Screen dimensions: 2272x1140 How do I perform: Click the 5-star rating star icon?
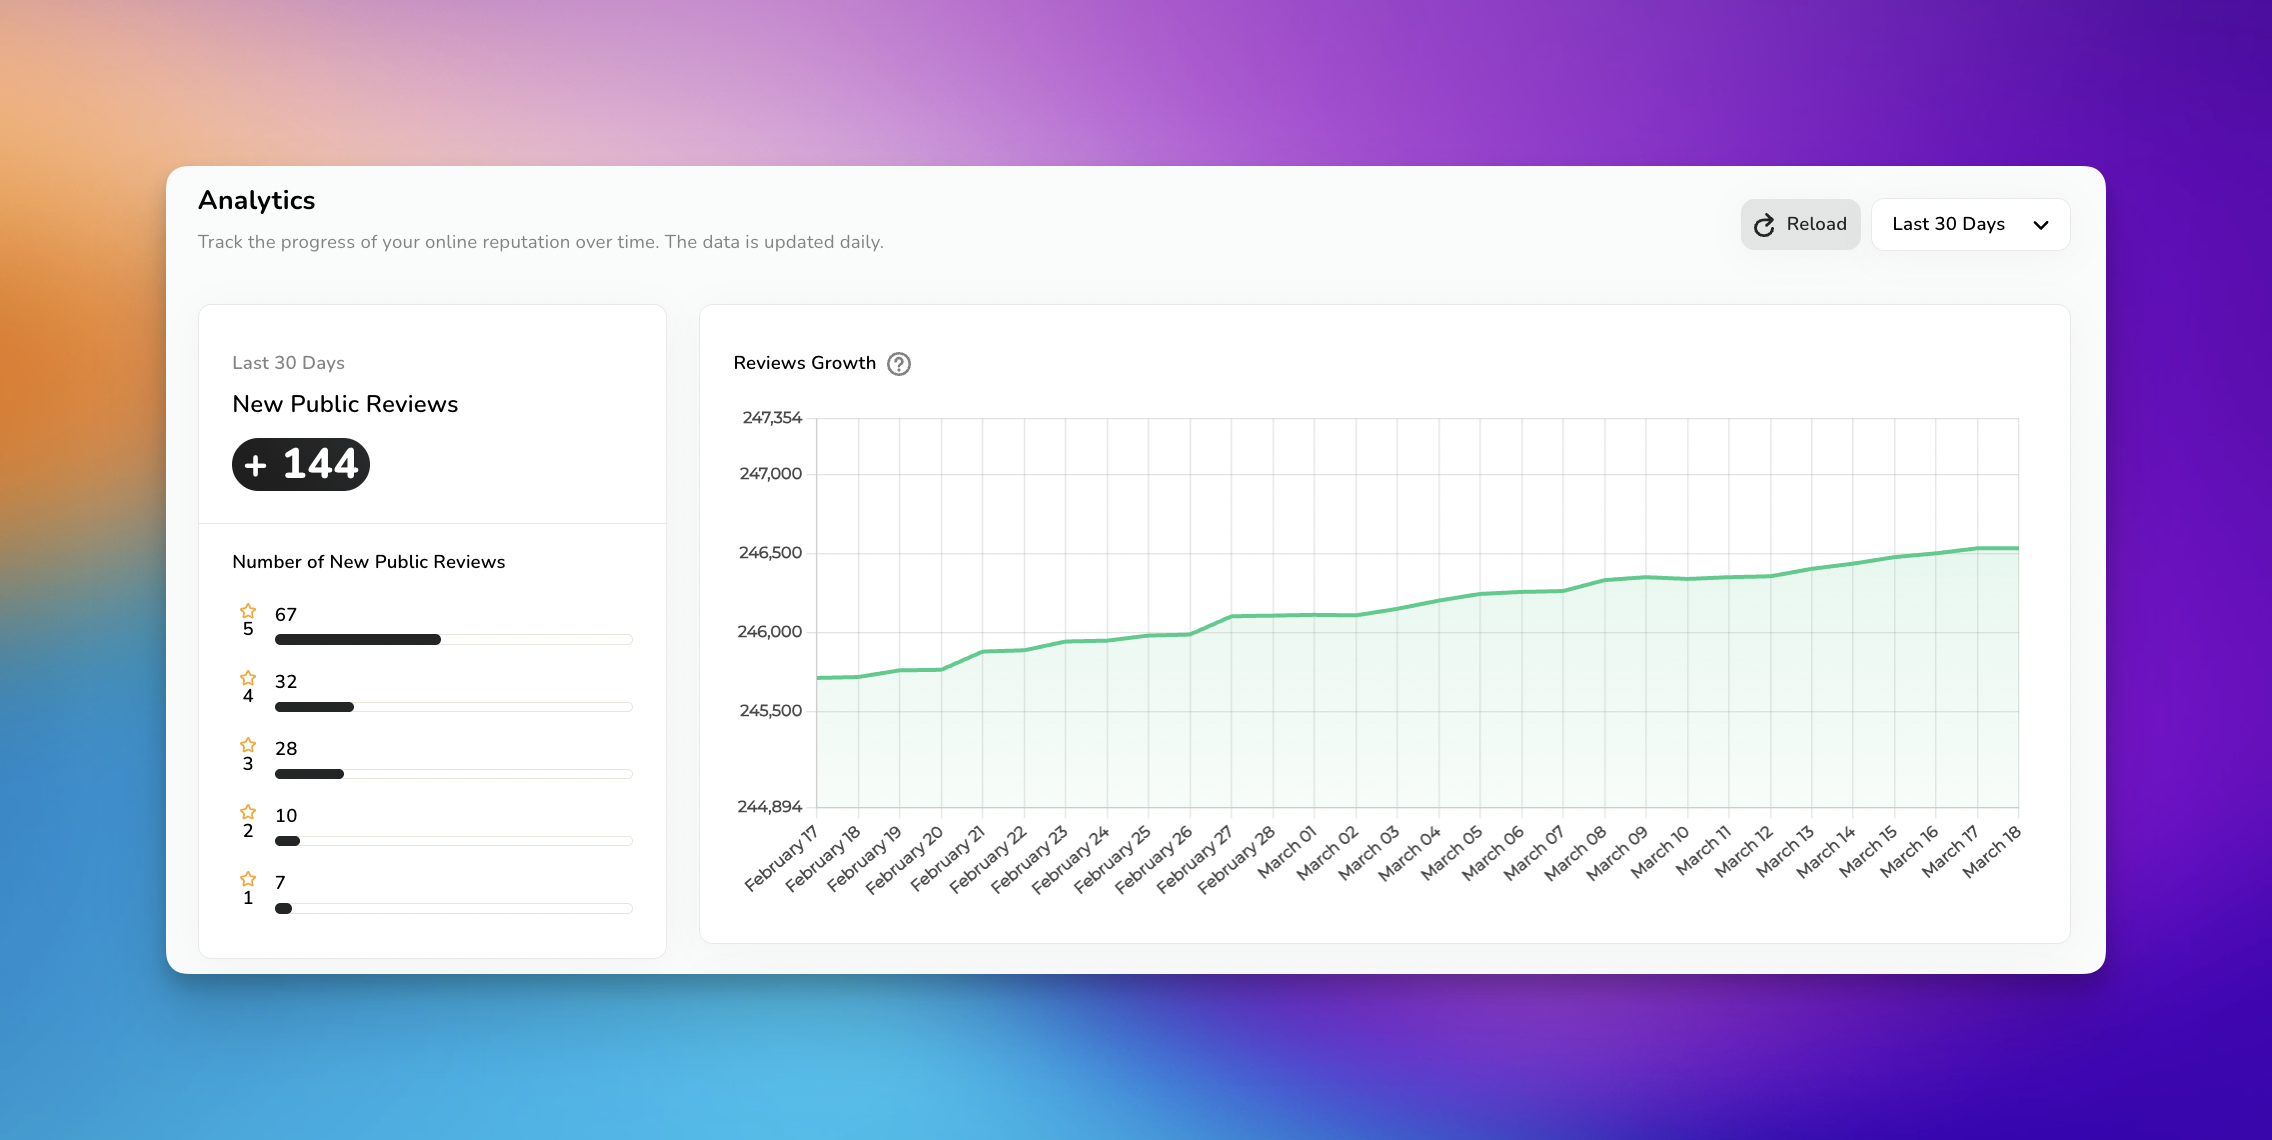(x=248, y=611)
